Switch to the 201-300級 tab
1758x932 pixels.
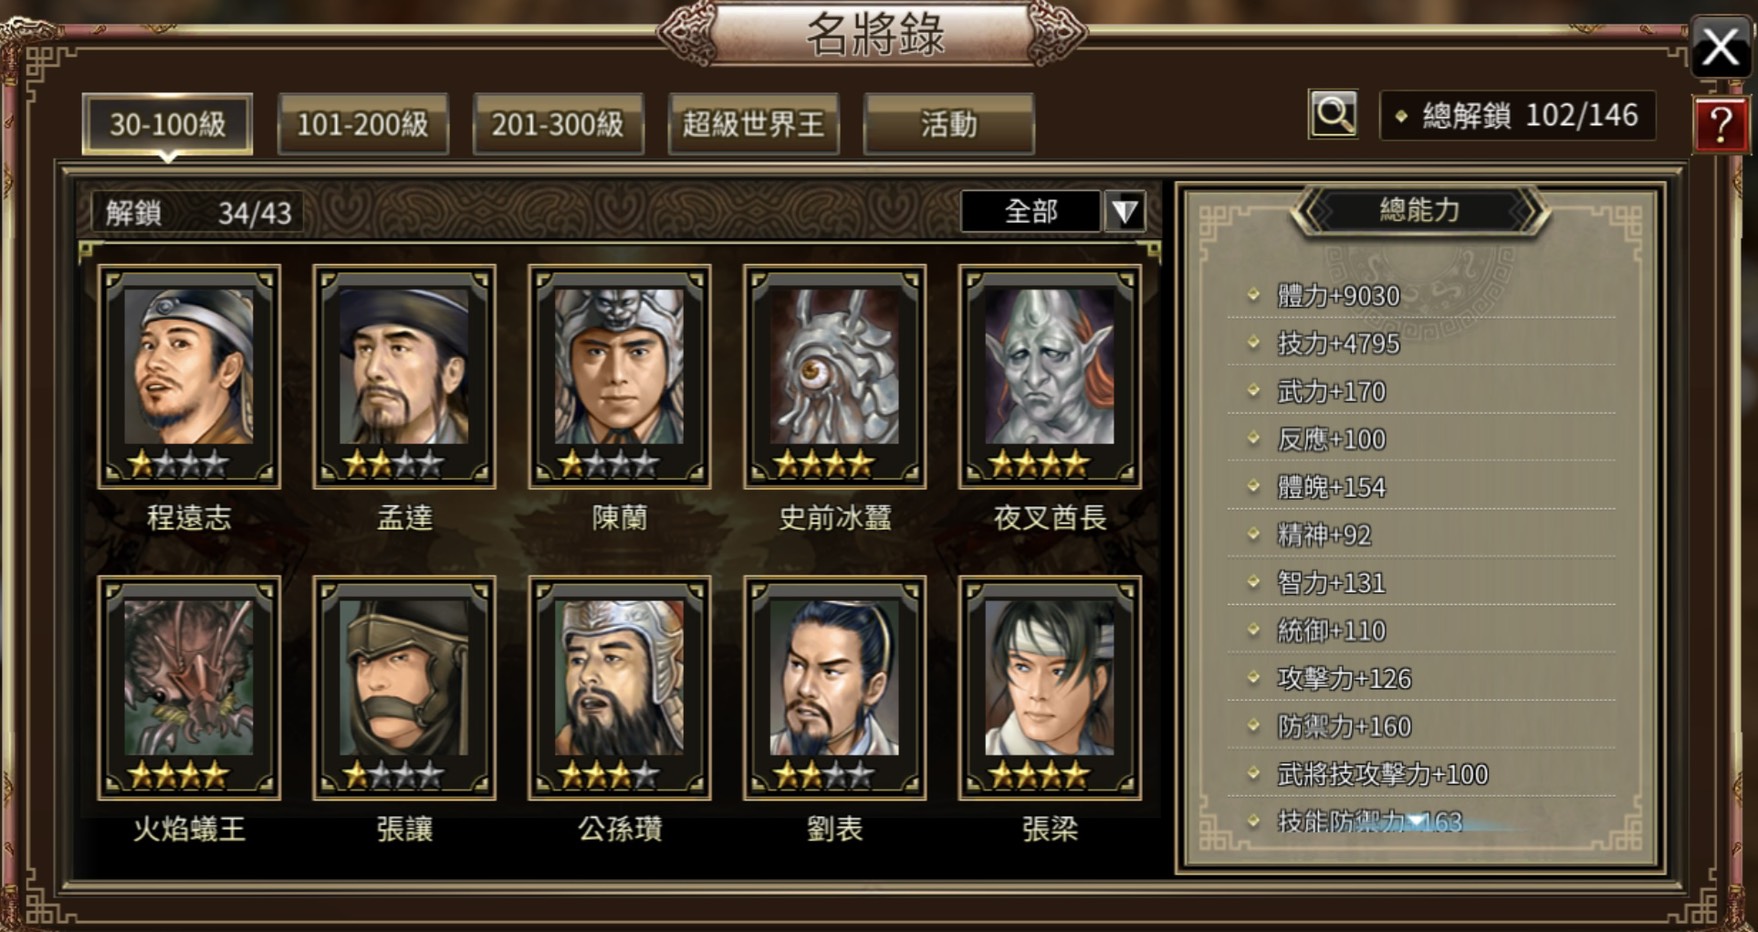558,124
